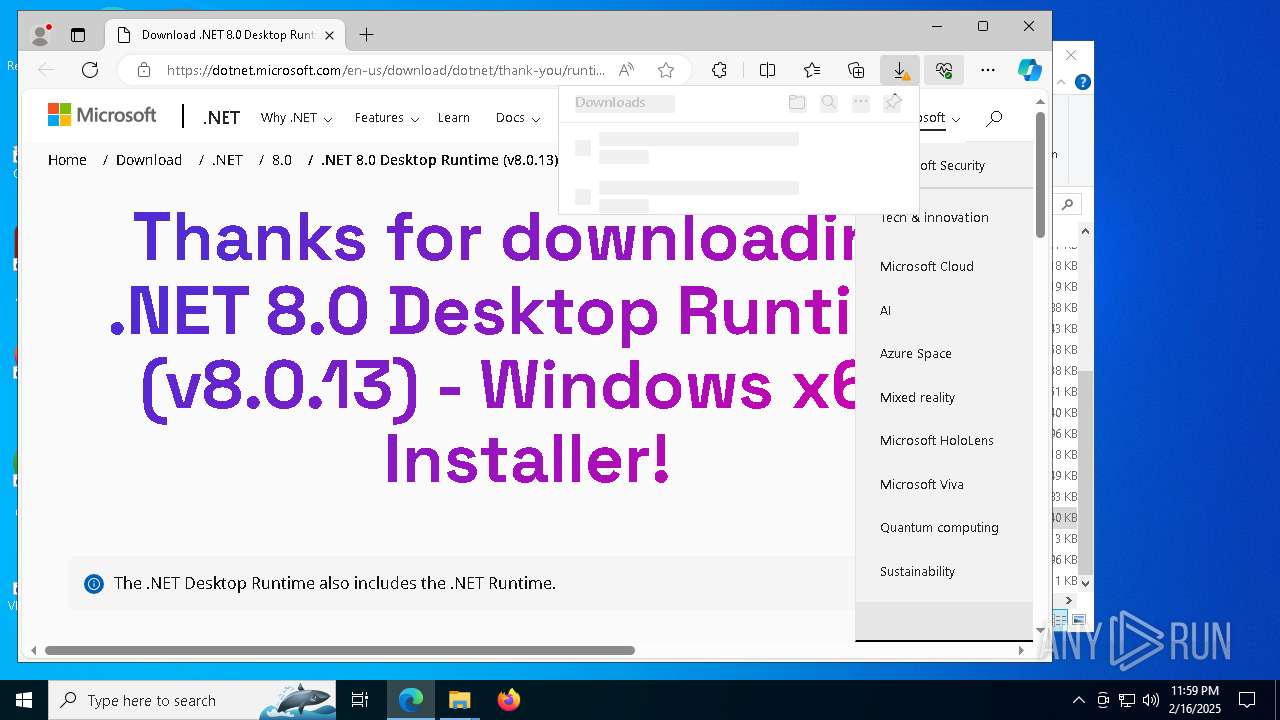
Task: Open Extensions puzzle icon
Action: pos(719,70)
